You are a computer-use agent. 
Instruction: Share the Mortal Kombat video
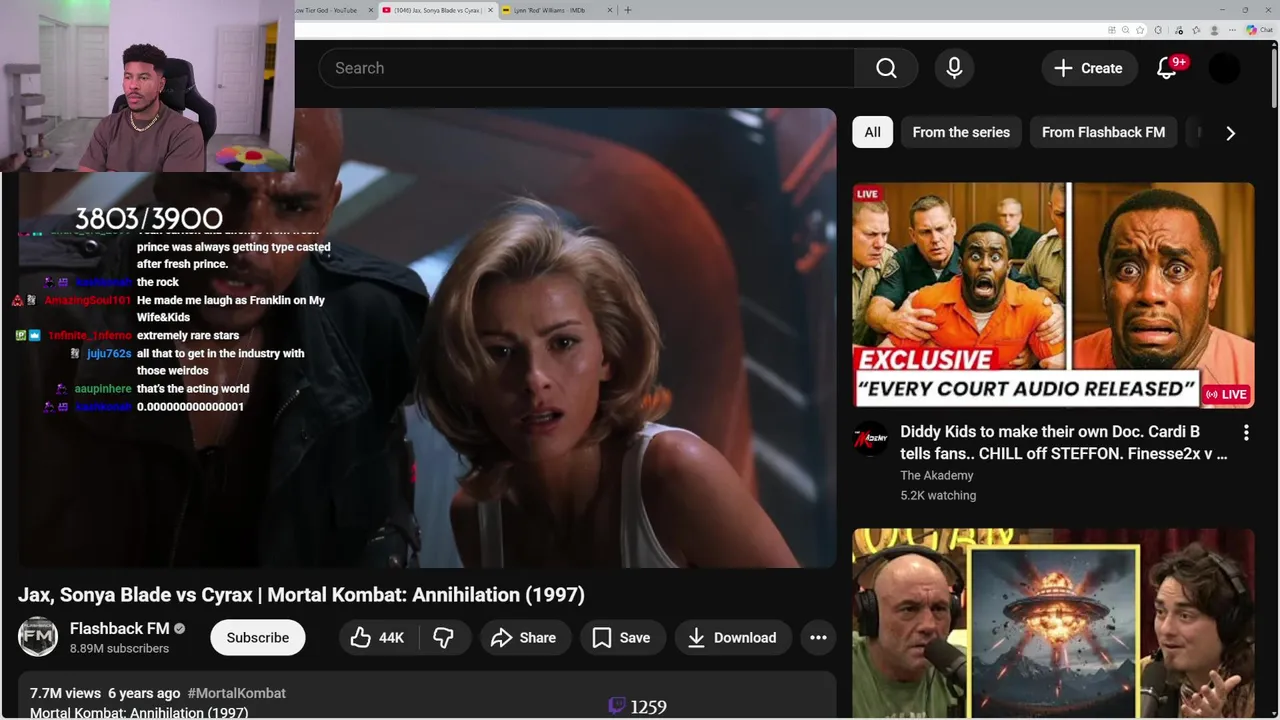point(524,638)
